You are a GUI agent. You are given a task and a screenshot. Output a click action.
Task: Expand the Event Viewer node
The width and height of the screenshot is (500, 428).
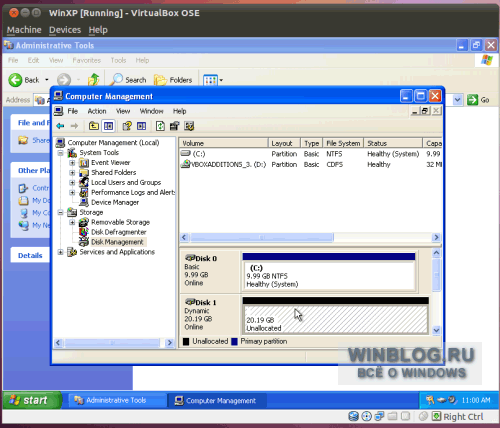pos(72,163)
